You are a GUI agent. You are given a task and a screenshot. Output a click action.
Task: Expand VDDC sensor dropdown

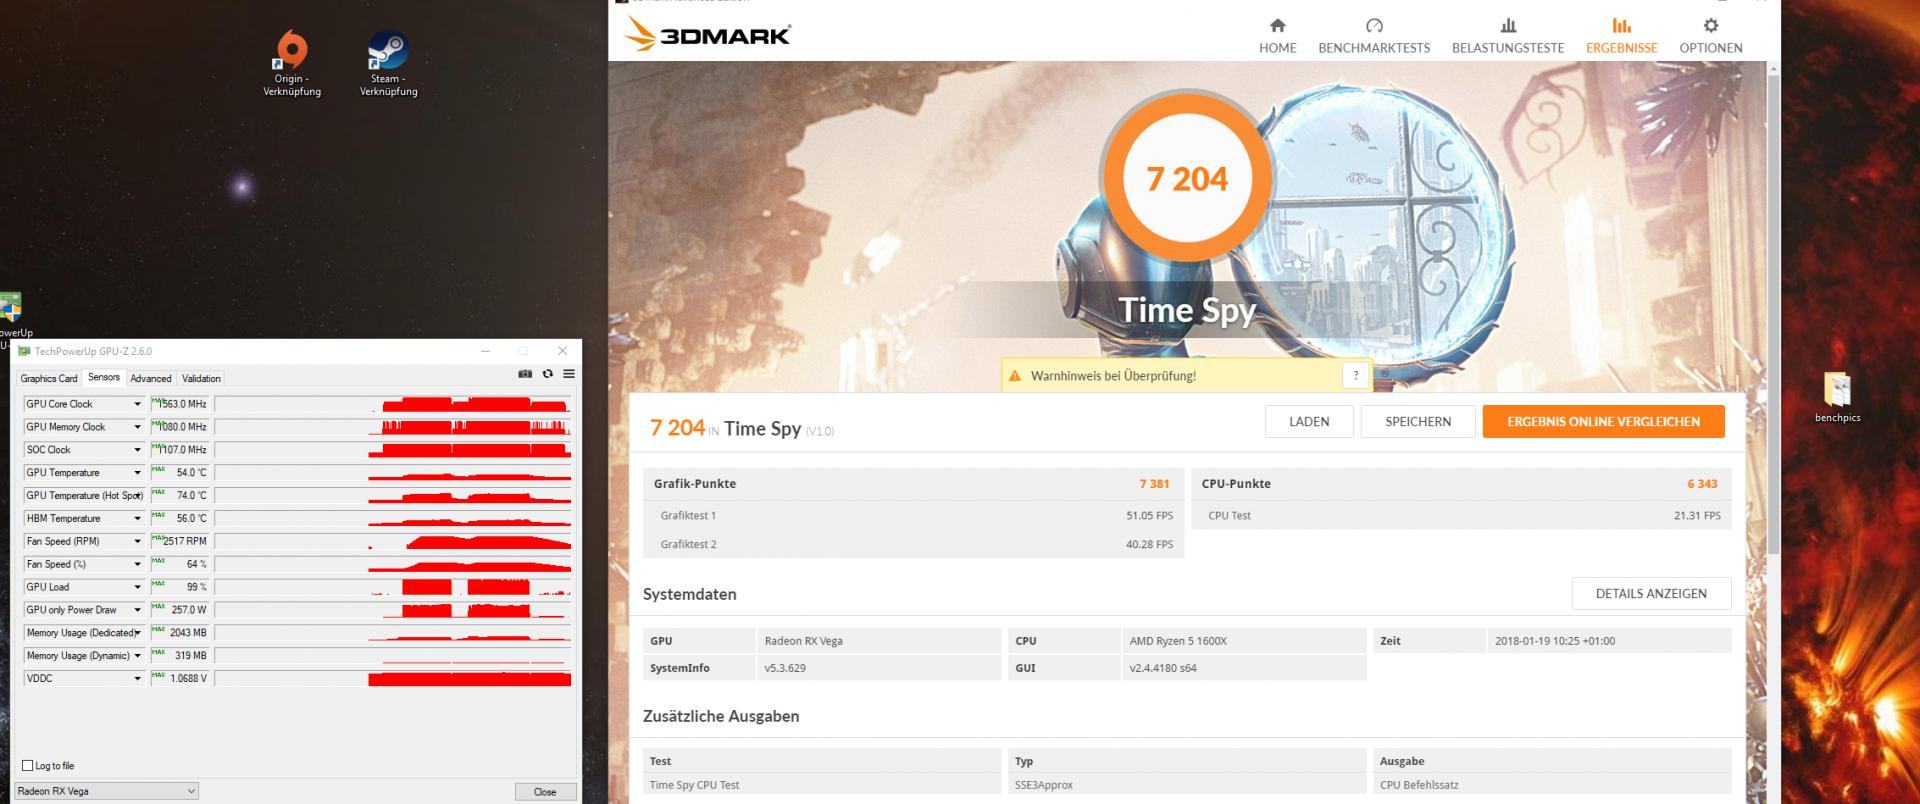(138, 679)
